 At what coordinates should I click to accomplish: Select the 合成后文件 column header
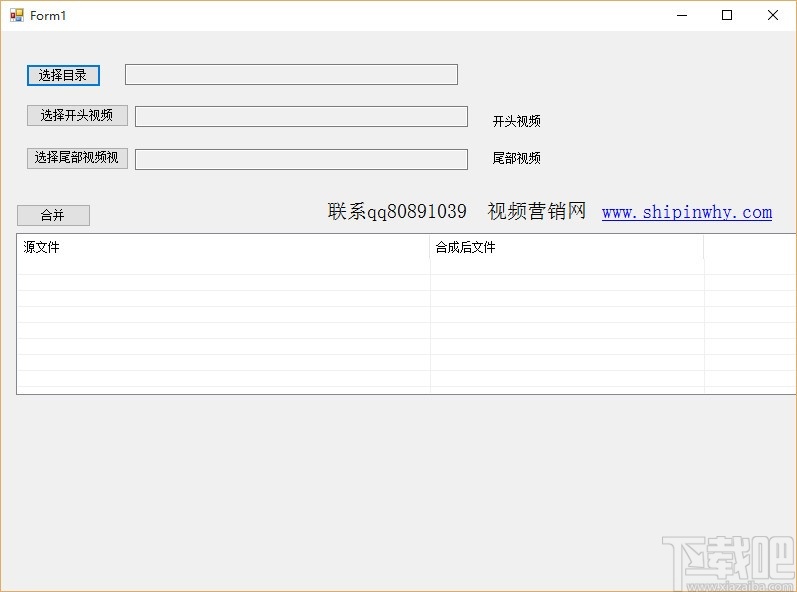567,247
